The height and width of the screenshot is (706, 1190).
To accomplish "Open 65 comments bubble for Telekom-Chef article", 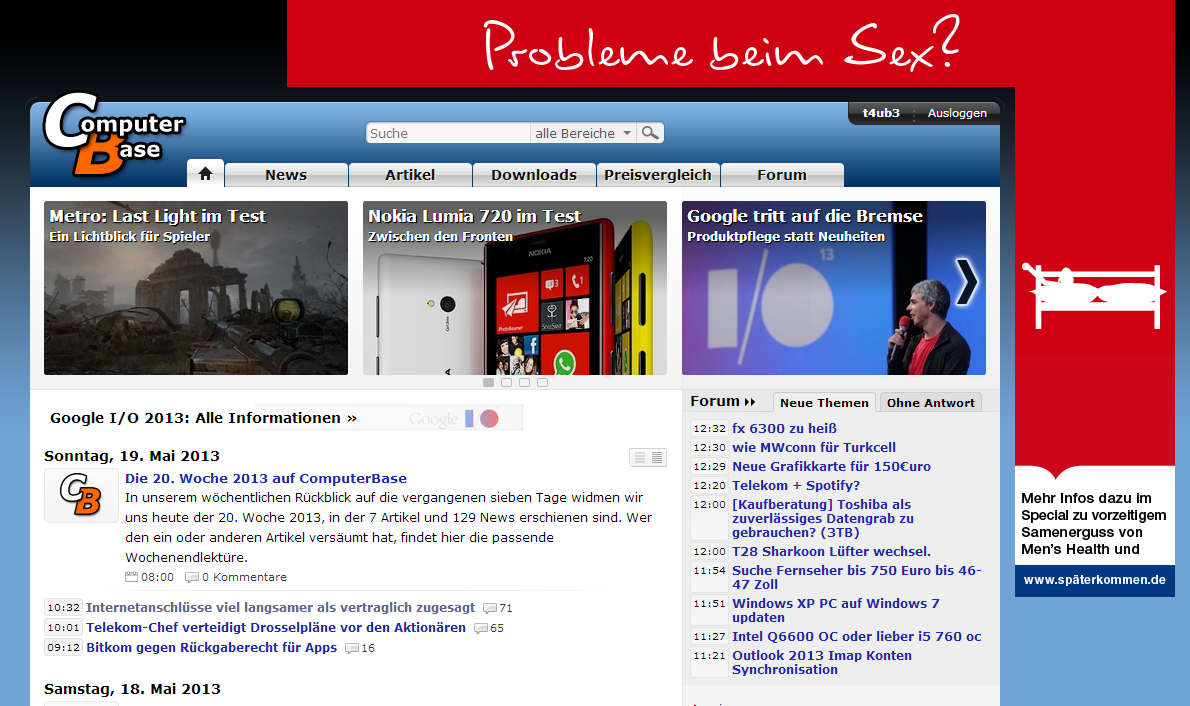I will (x=489, y=628).
